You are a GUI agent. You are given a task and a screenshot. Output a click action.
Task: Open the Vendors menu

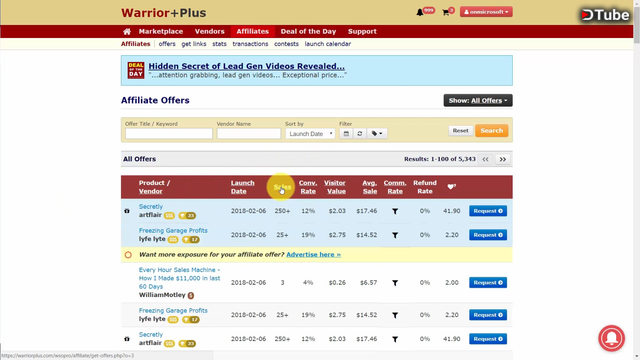click(209, 31)
